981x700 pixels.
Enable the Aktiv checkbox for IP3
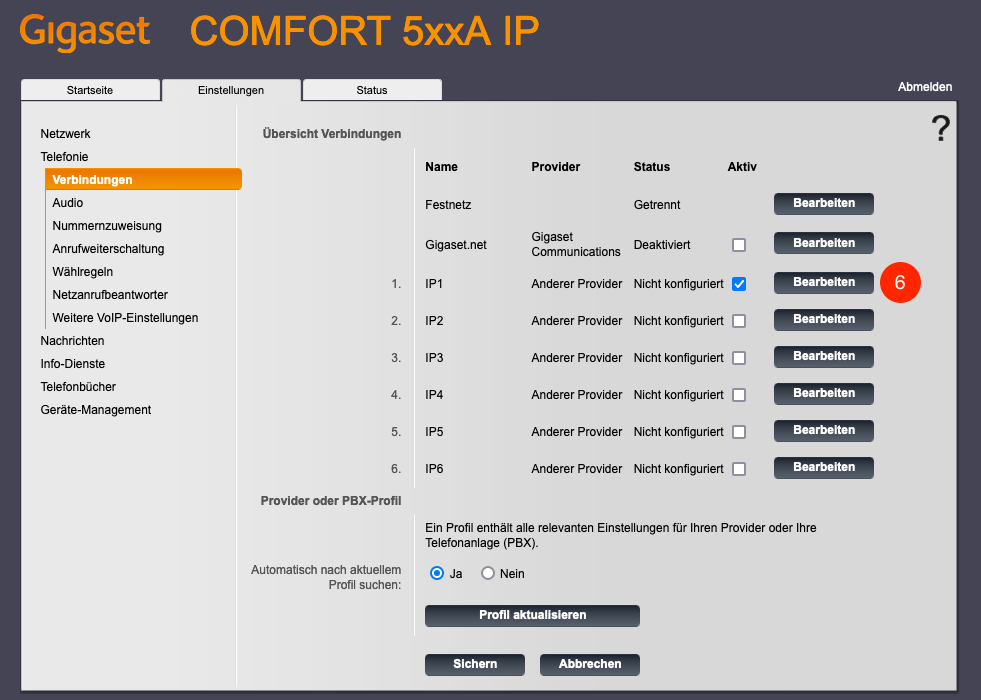pyautogui.click(x=739, y=358)
